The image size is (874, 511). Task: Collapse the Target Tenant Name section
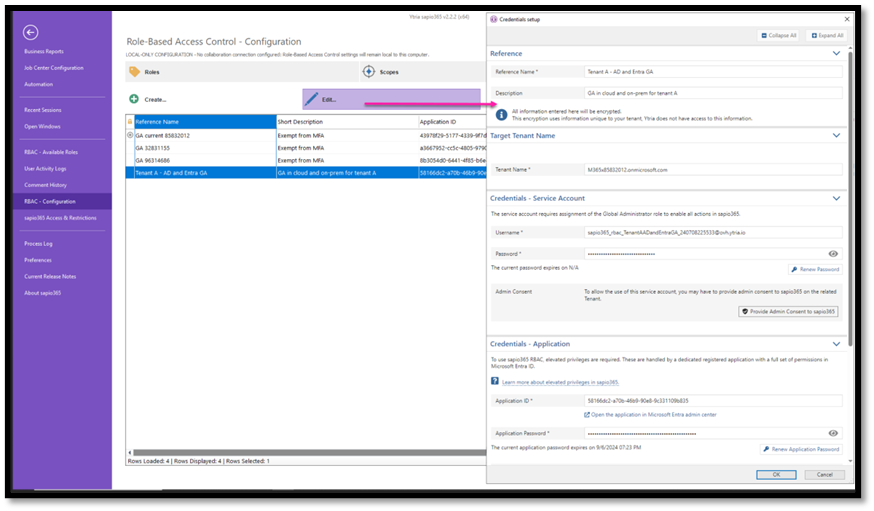pos(836,135)
